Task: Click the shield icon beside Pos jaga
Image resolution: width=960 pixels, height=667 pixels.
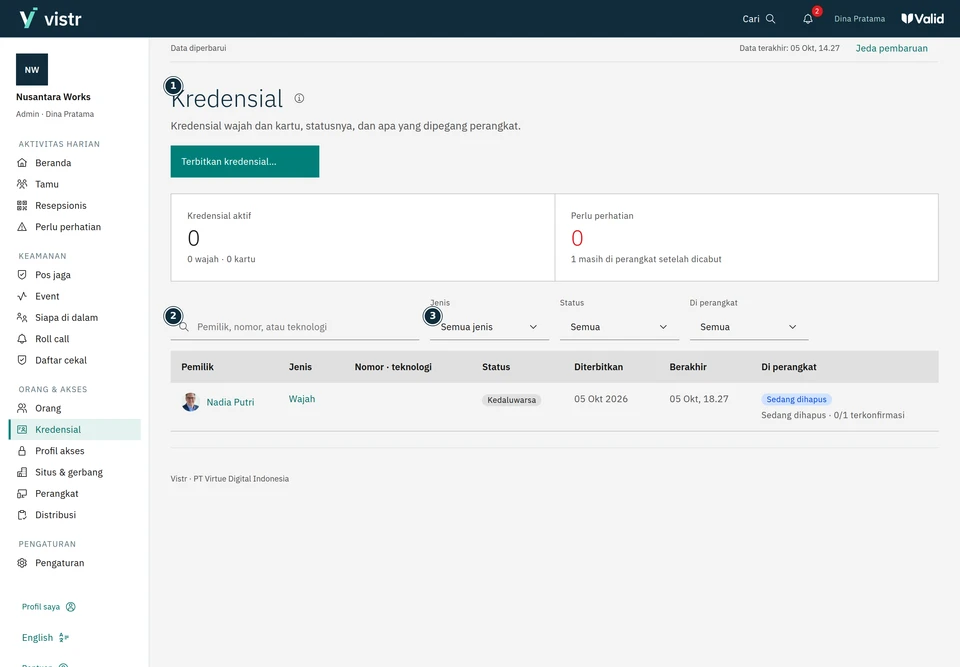Action: coord(22,275)
